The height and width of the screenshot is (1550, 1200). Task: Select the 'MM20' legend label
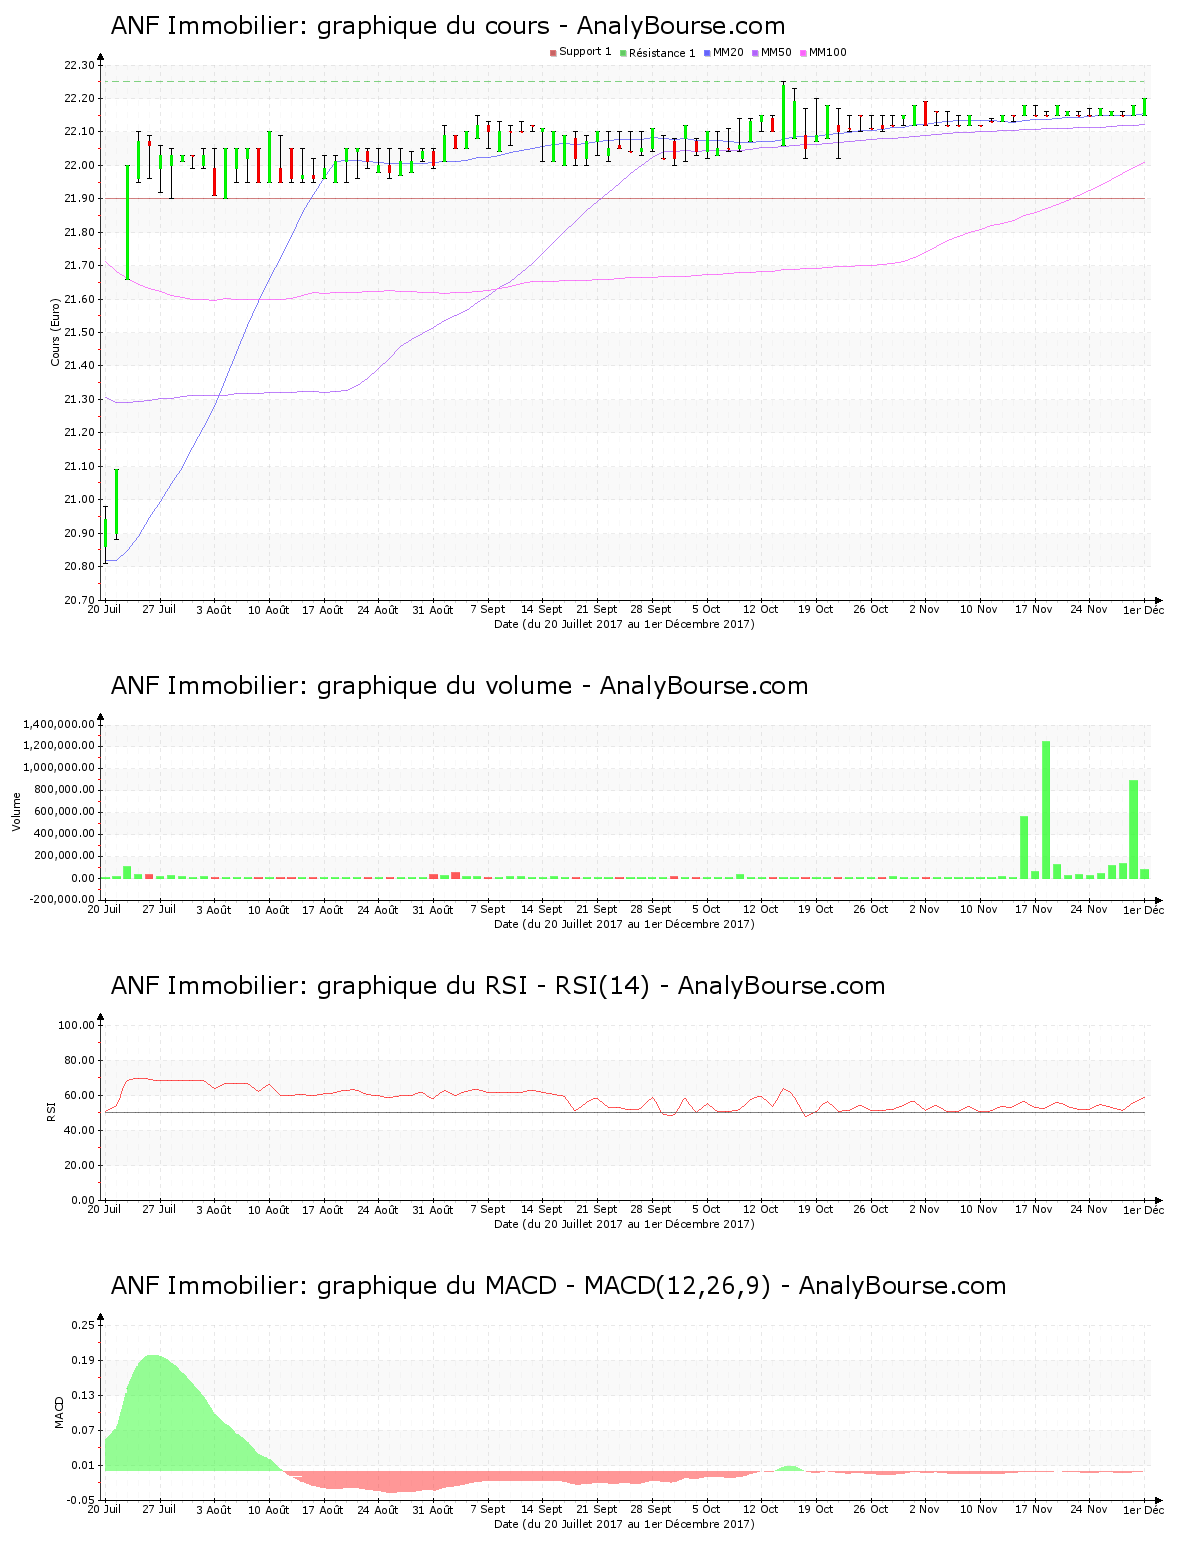tap(728, 52)
